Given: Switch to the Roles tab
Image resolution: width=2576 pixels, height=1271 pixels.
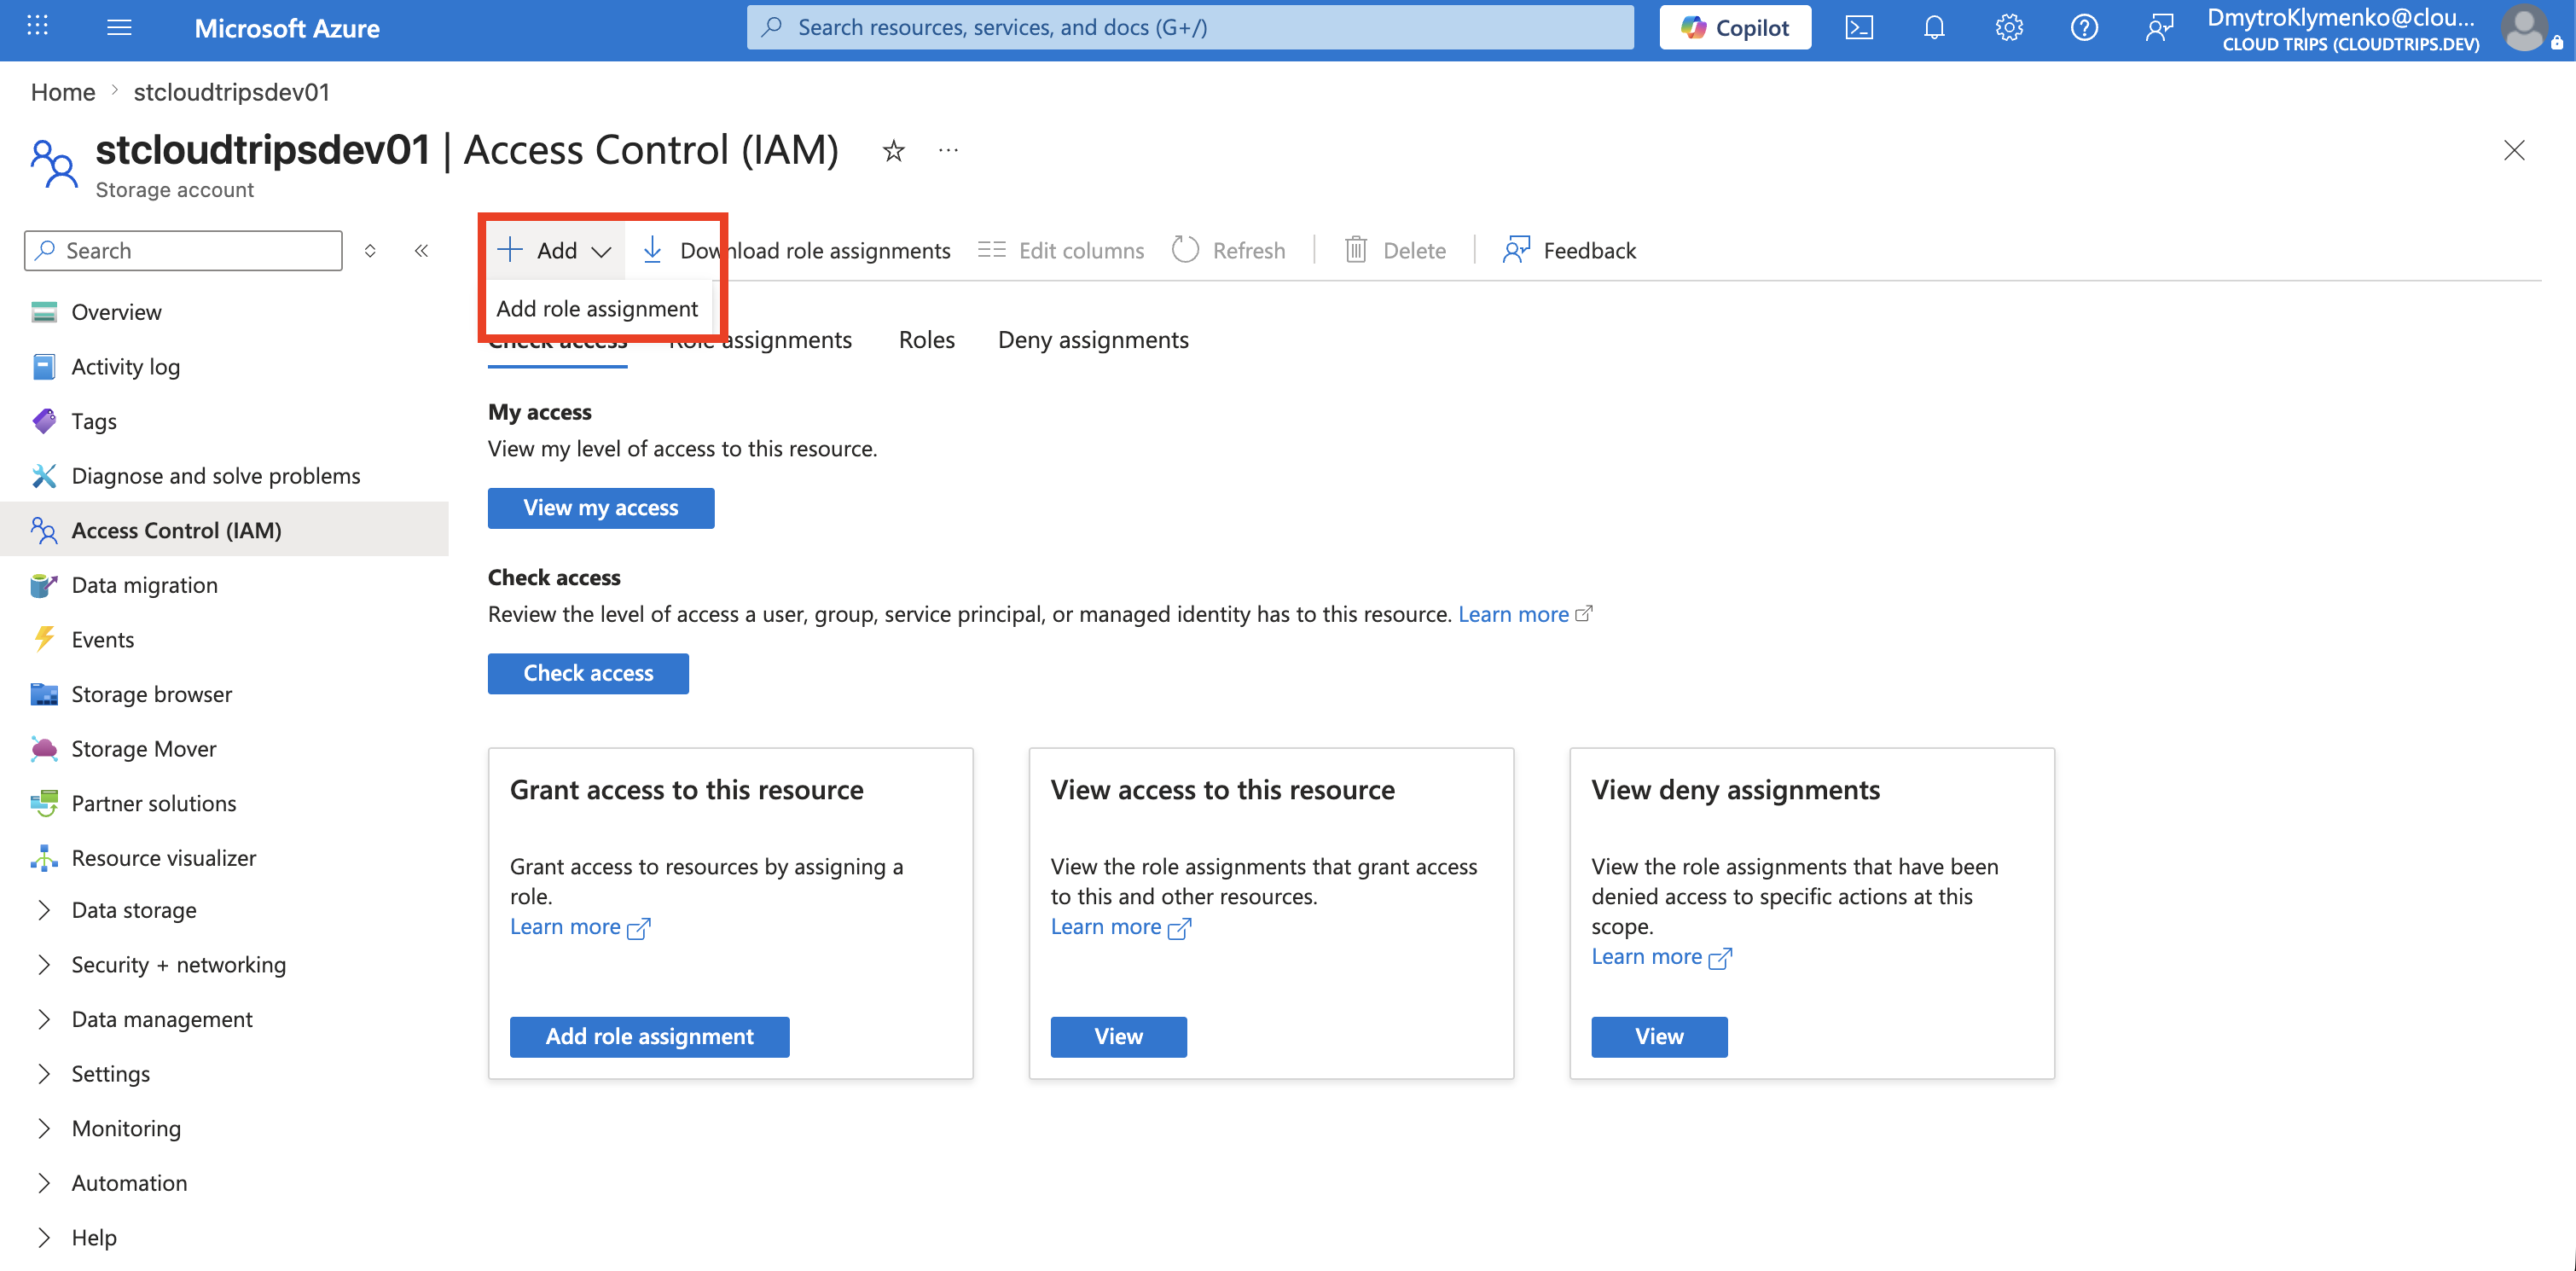Looking at the screenshot, I should coord(926,340).
